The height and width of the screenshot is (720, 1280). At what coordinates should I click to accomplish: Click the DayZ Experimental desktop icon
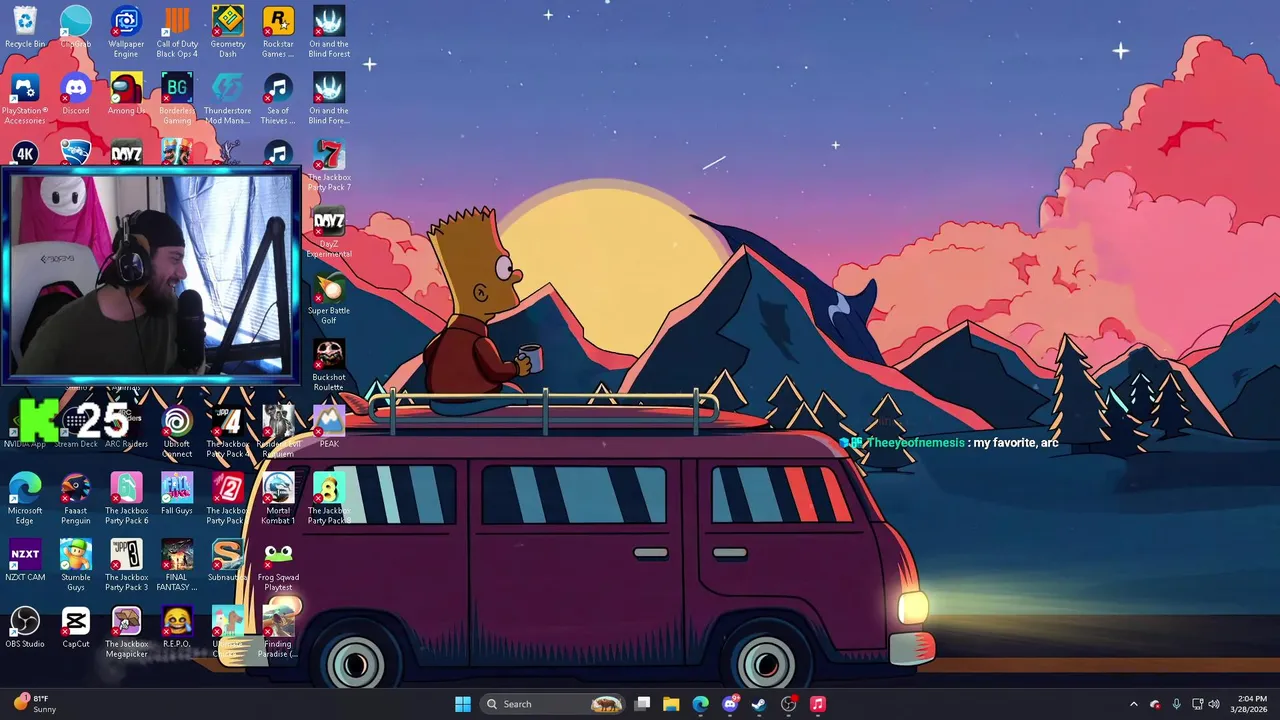[329, 233]
